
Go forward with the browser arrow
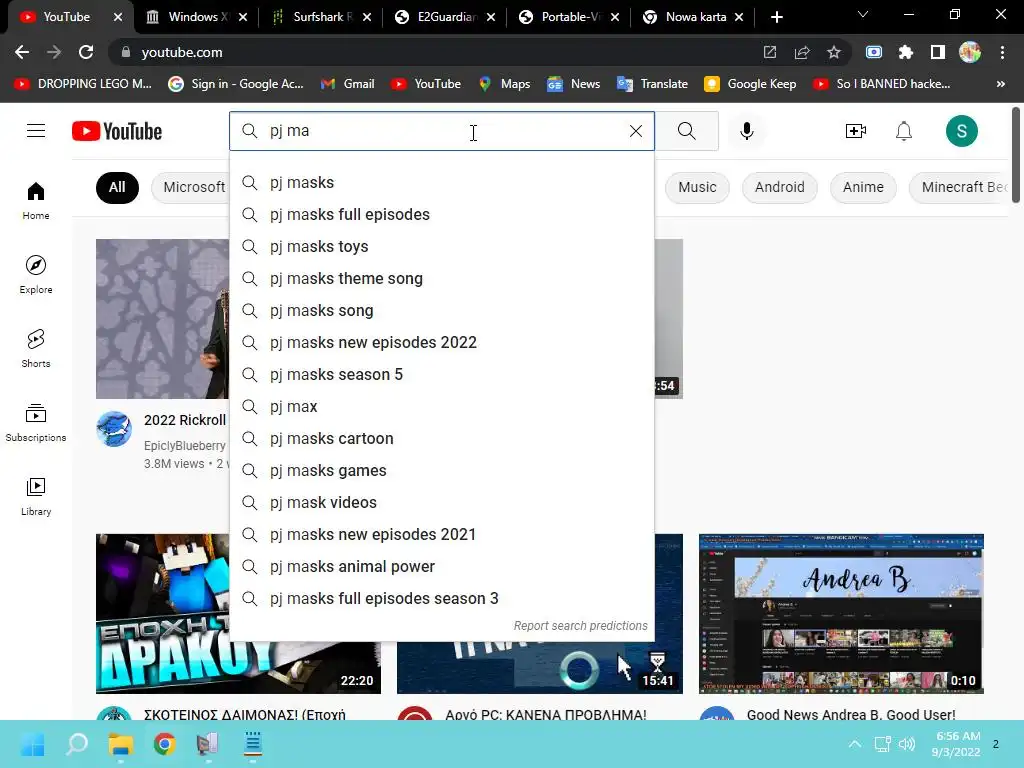point(54,52)
